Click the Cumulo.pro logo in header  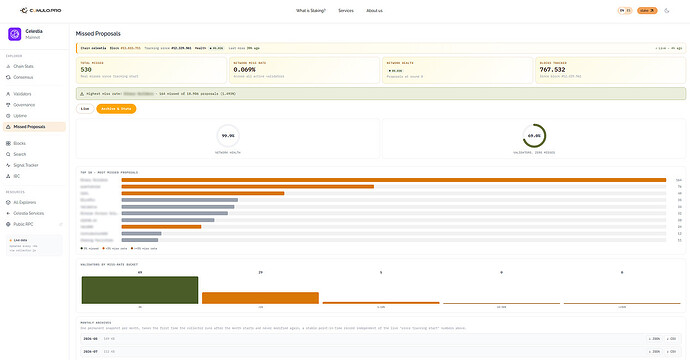point(40,10)
